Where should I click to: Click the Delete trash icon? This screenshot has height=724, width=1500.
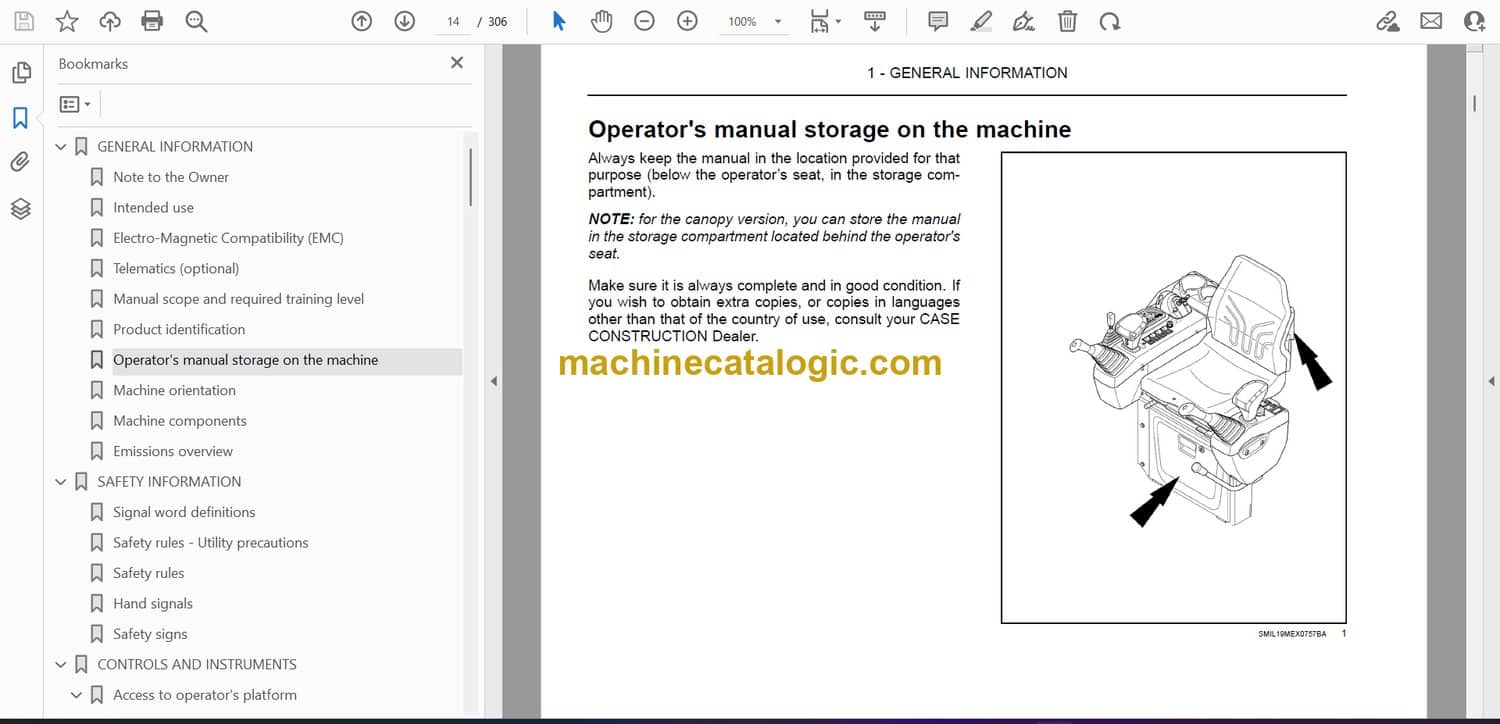coord(1067,21)
